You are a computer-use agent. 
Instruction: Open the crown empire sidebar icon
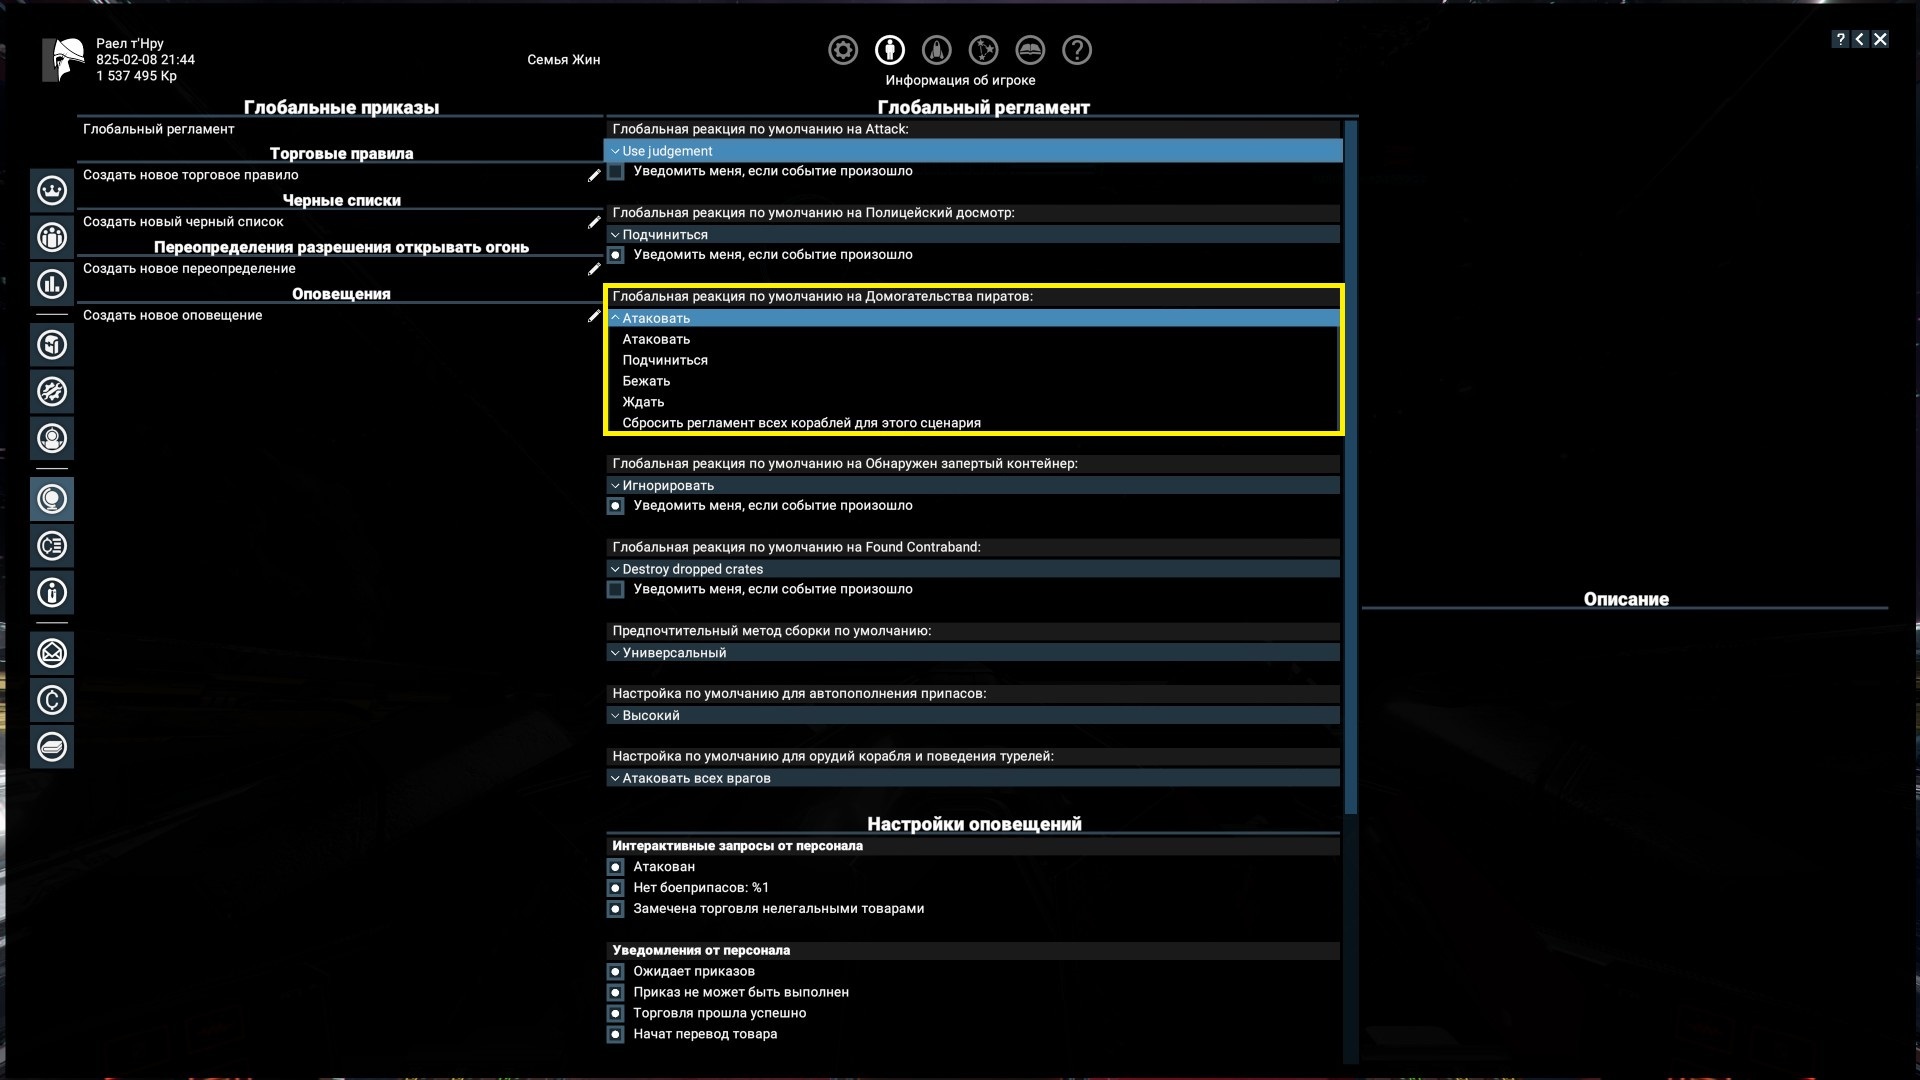click(52, 190)
